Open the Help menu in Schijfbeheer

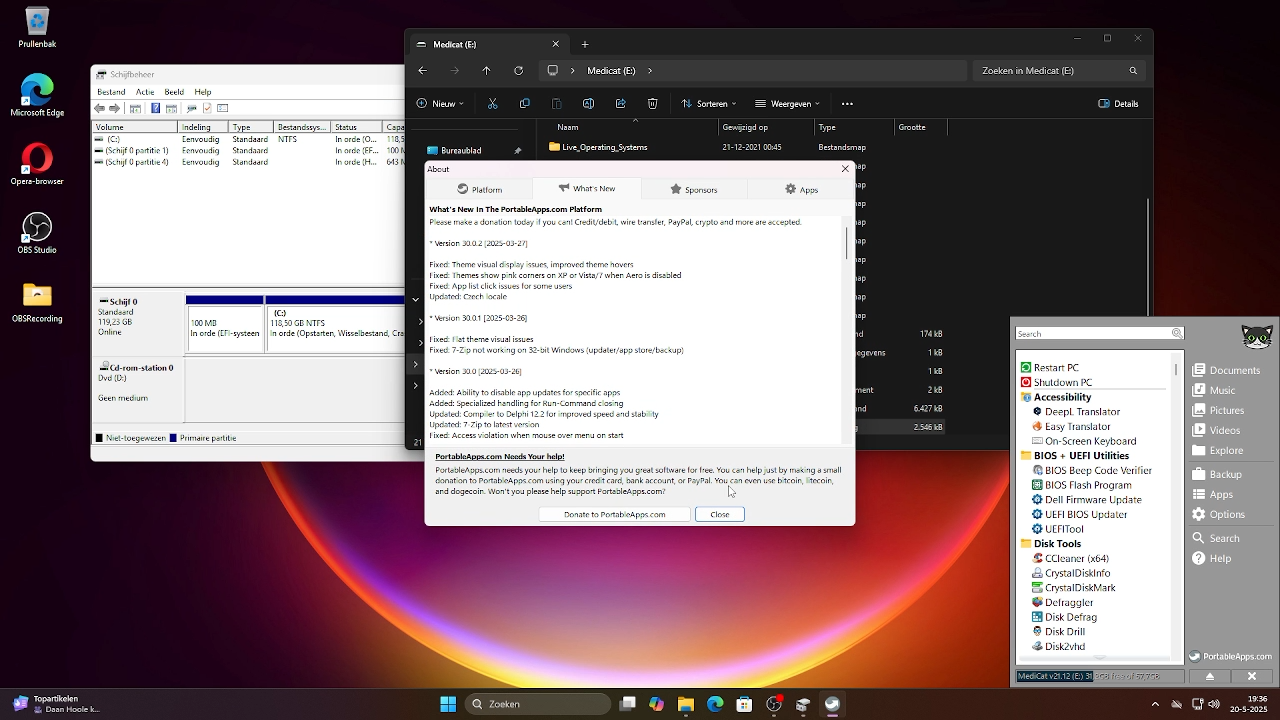(203, 92)
